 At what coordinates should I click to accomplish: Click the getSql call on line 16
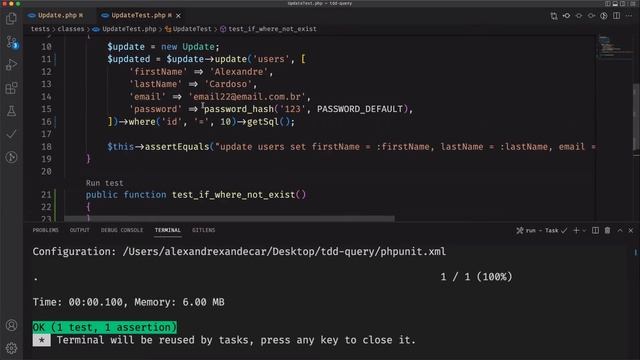[263, 122]
